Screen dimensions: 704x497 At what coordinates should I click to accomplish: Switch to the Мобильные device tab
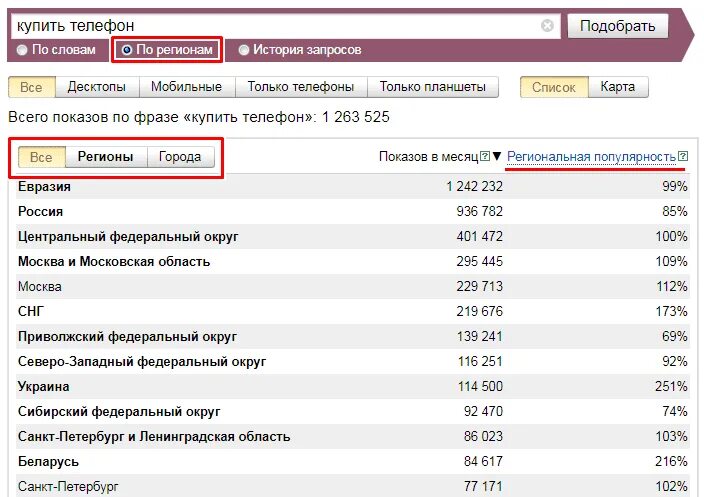coord(187,87)
